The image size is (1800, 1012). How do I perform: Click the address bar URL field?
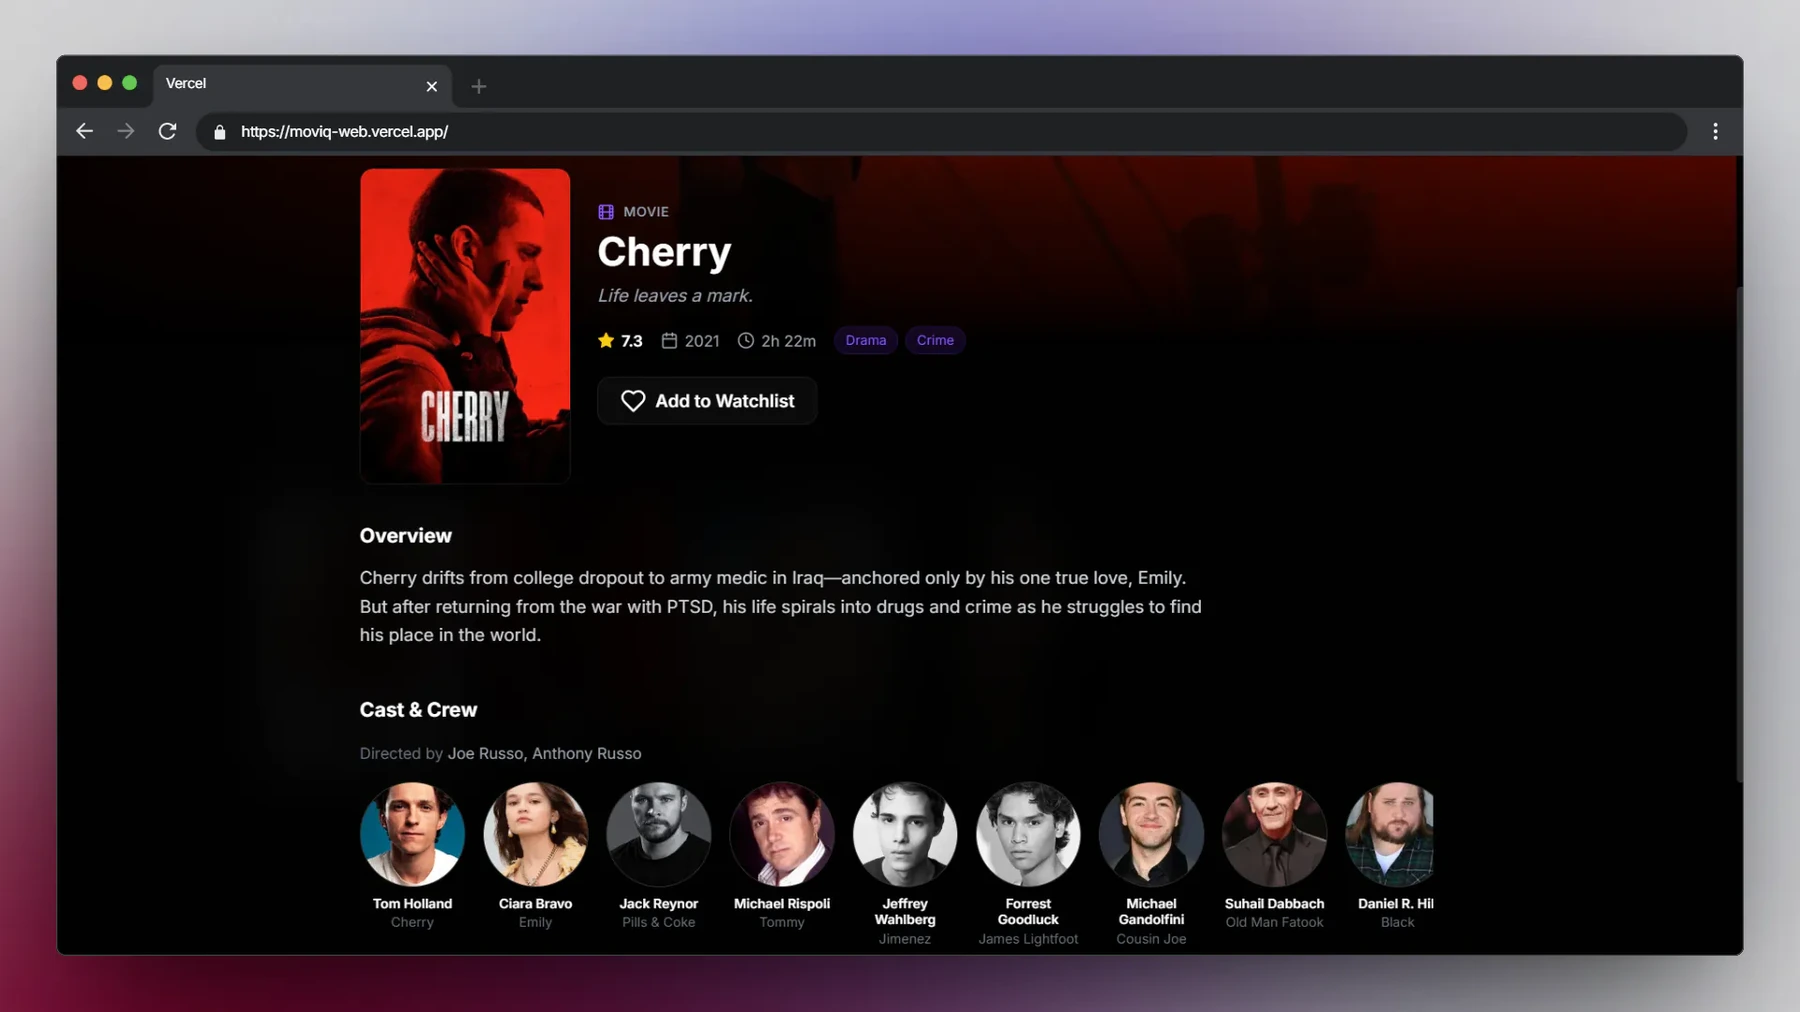[941, 131]
